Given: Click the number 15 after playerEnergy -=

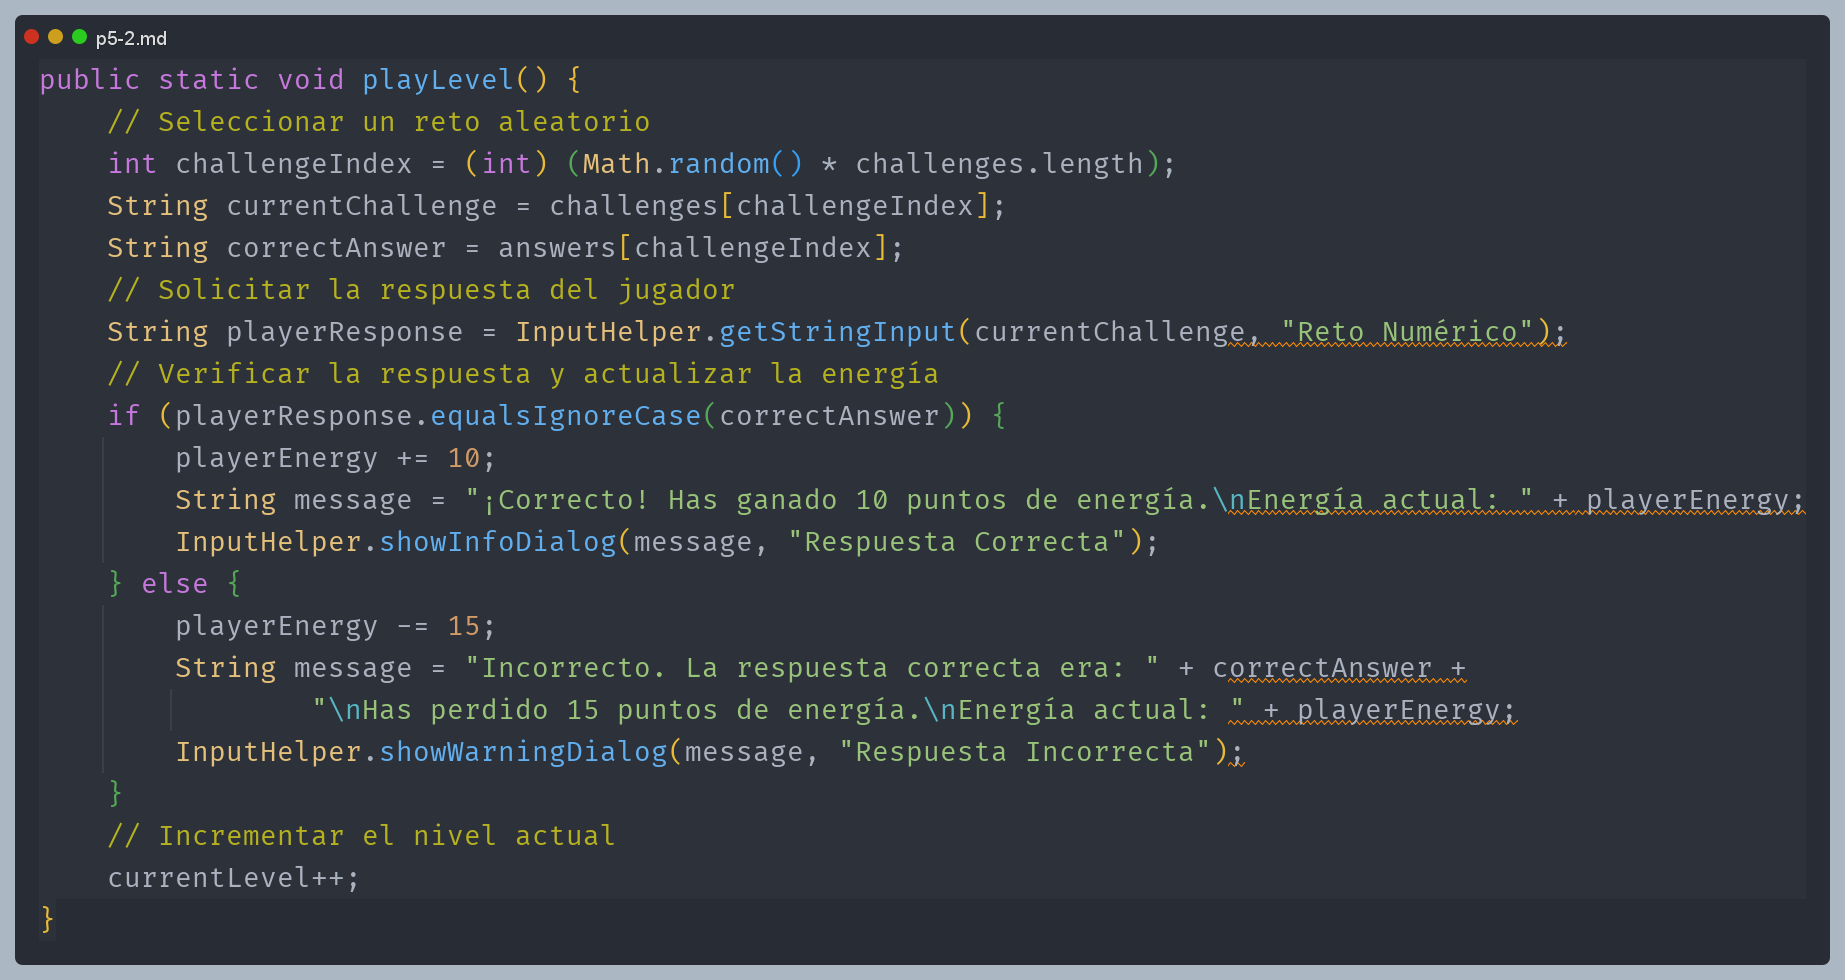Looking at the screenshot, I should 463,626.
